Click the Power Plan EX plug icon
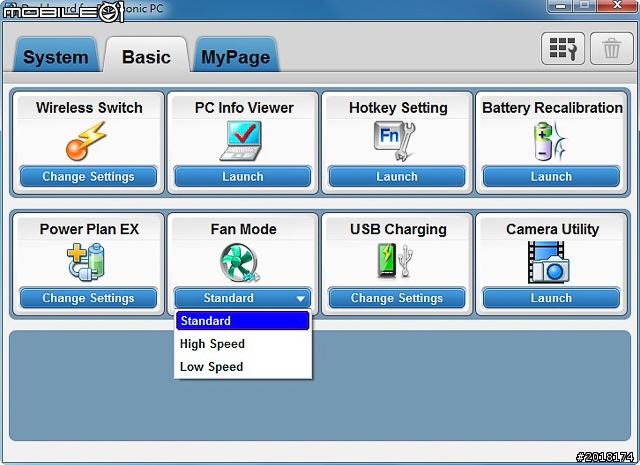 point(86,262)
